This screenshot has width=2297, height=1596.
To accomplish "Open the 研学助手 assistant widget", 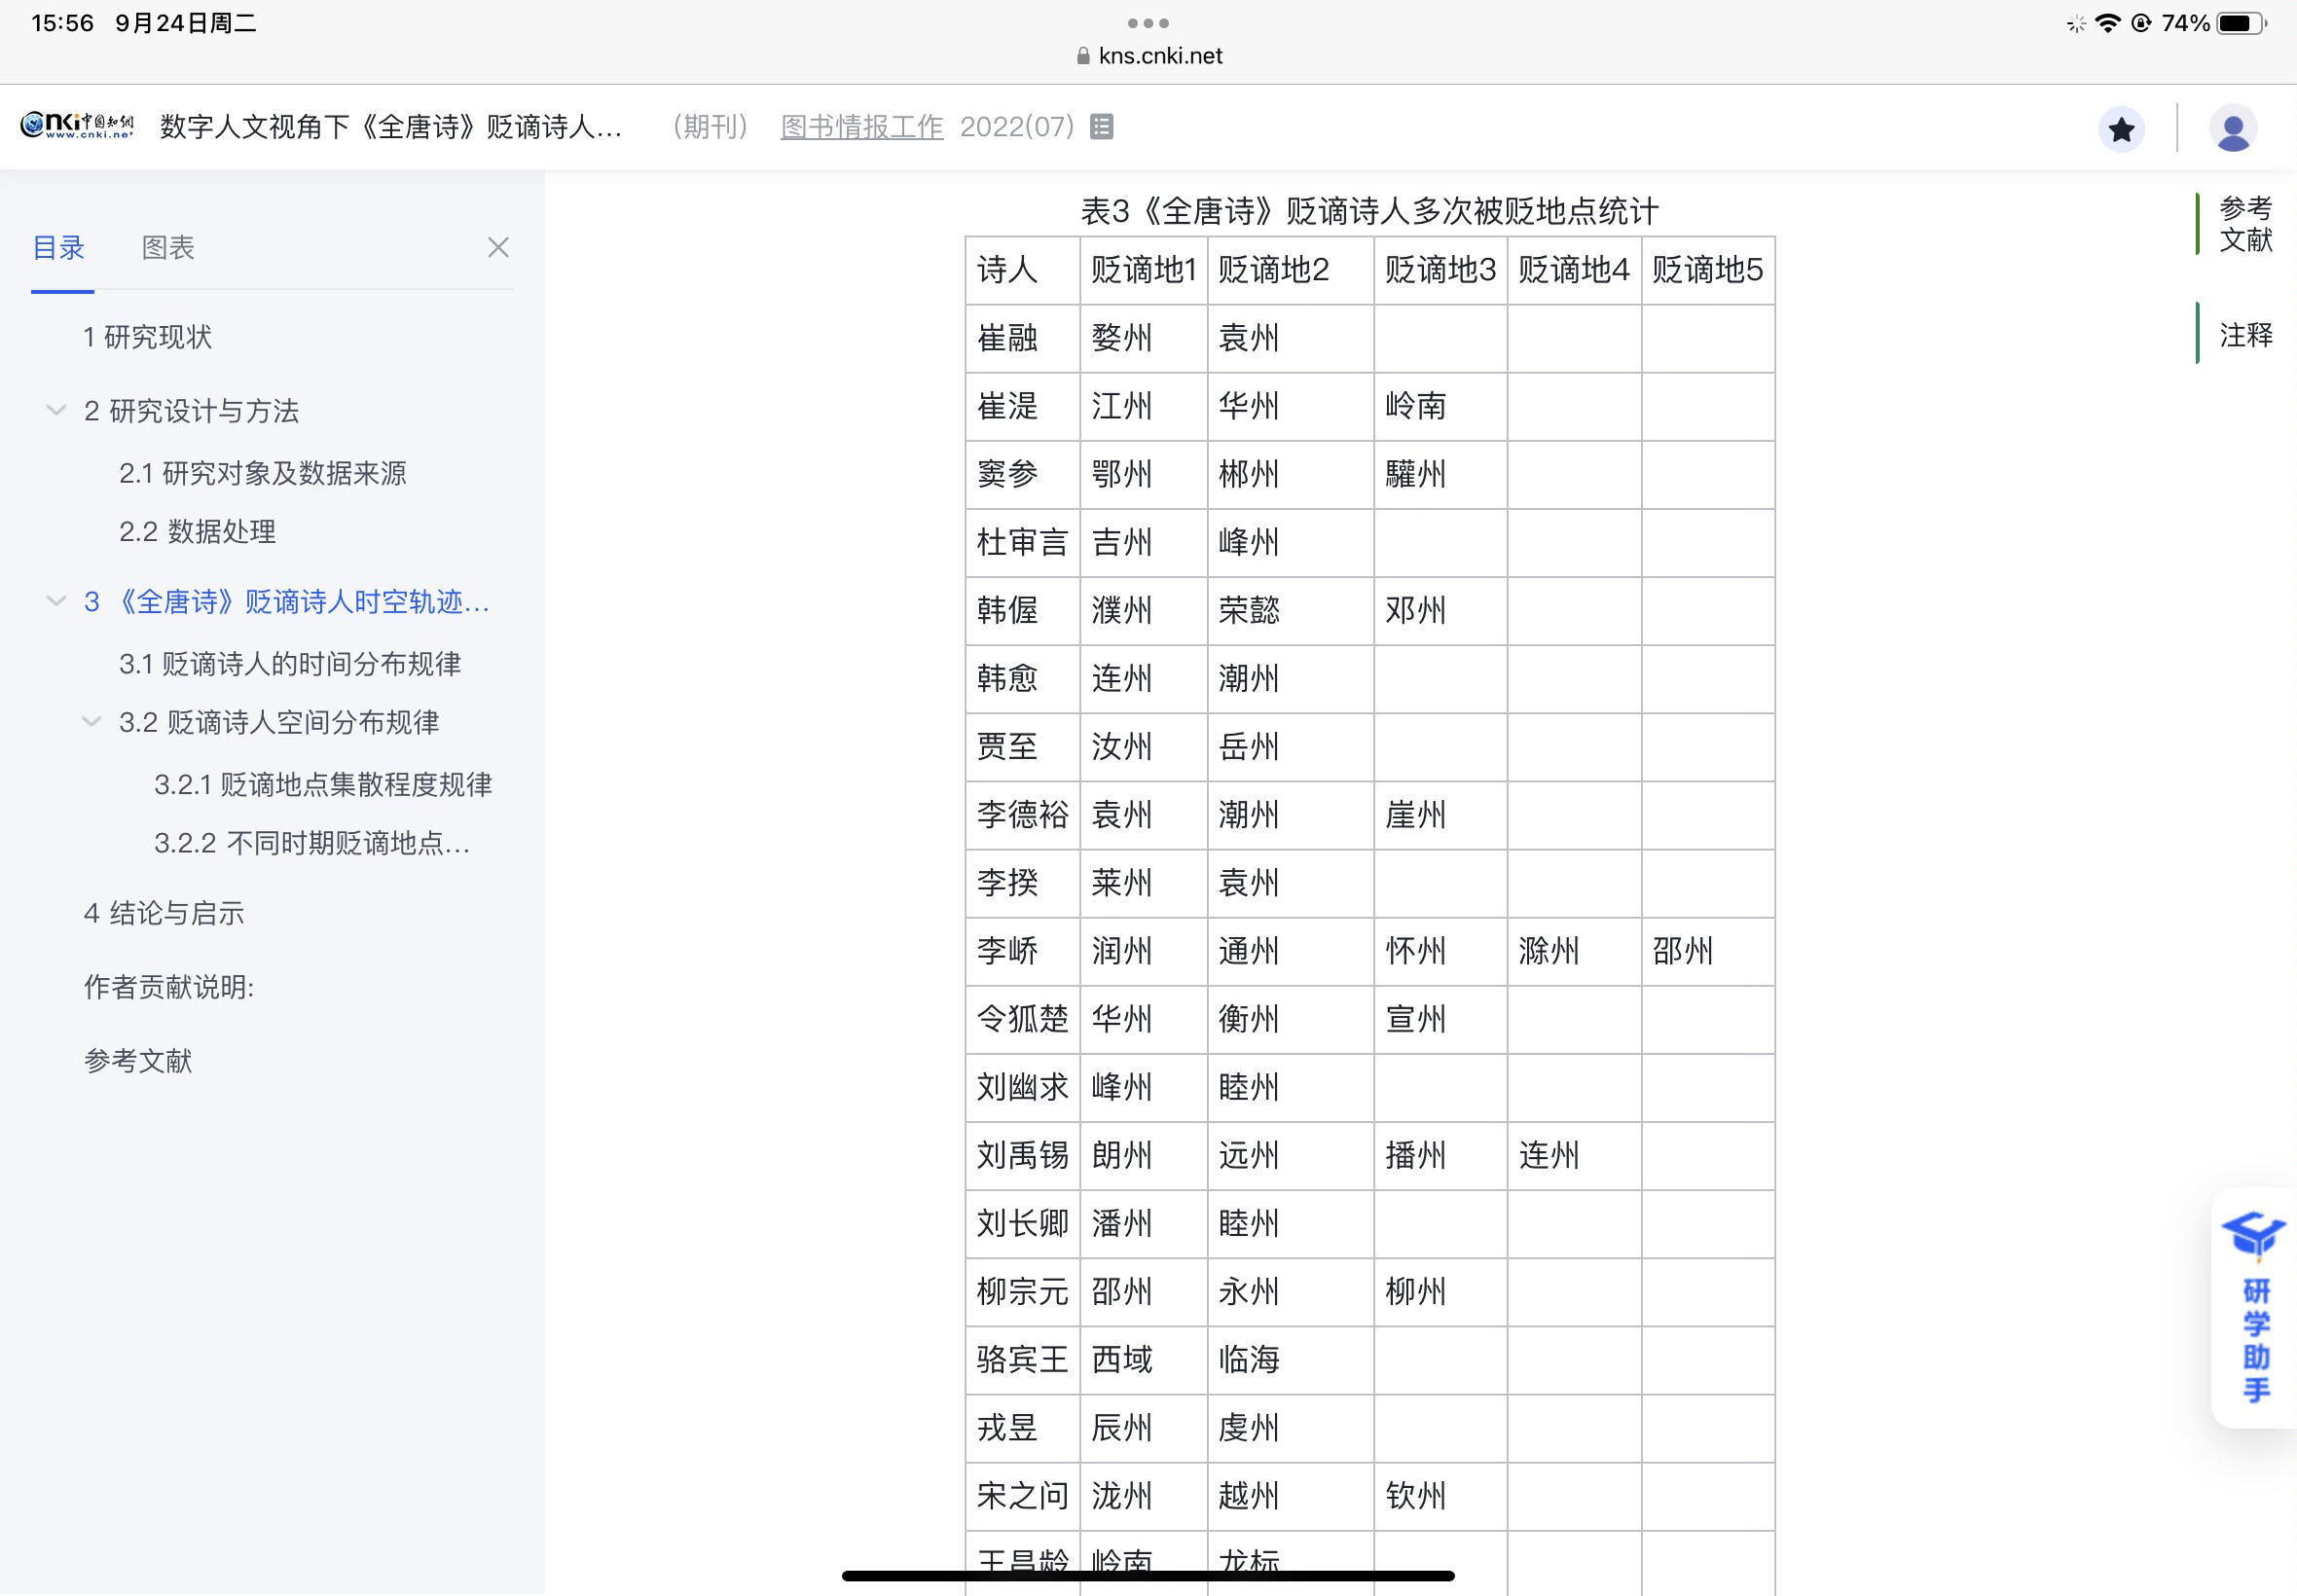I will tap(2256, 1307).
